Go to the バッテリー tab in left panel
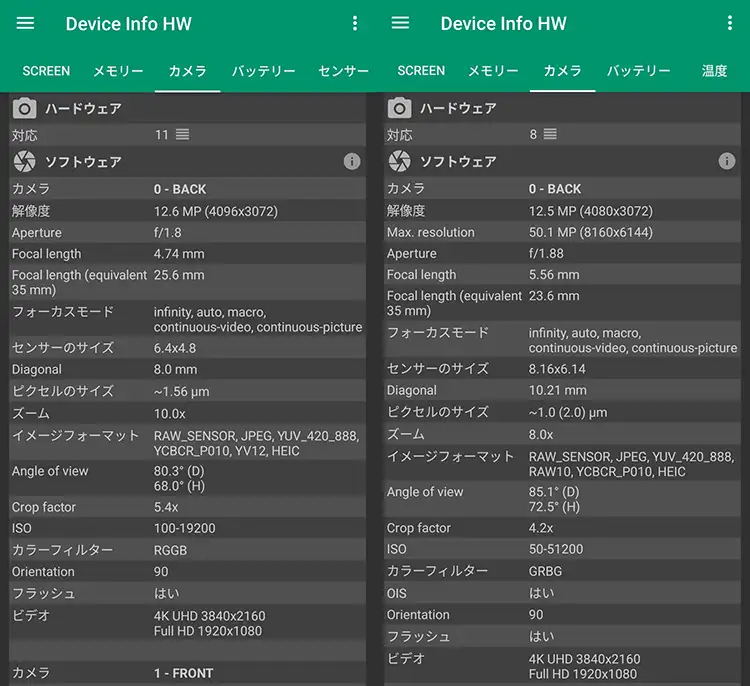 [x=263, y=71]
